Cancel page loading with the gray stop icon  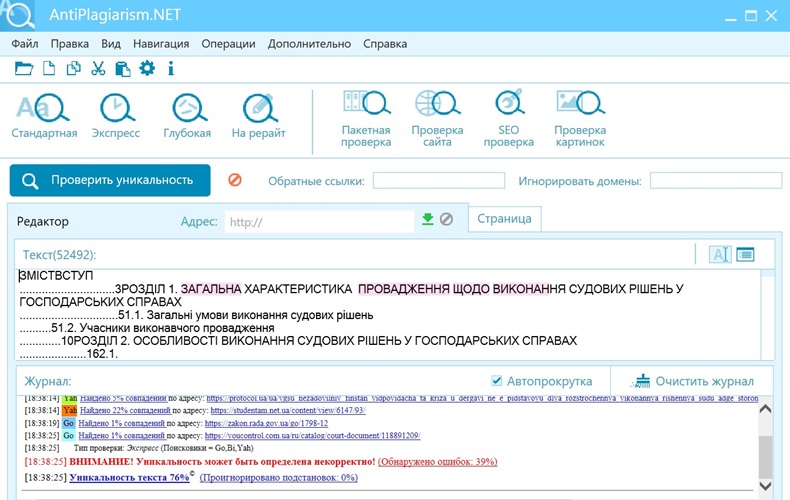[x=446, y=219]
